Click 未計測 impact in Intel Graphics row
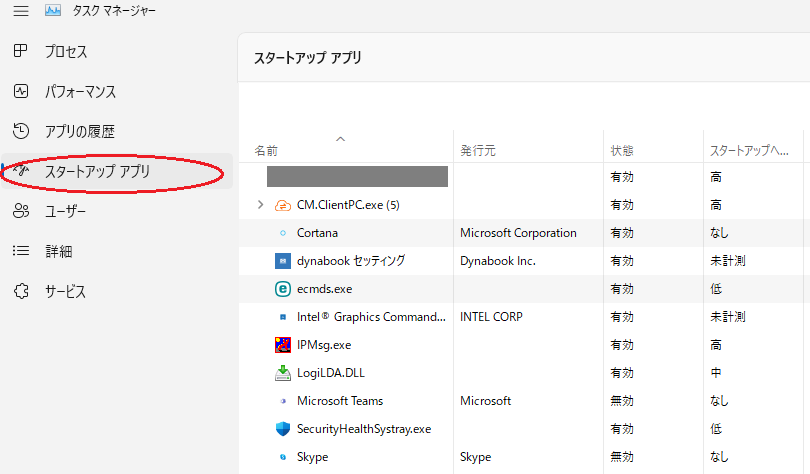Screen dimensions: 810x474 (x=727, y=317)
